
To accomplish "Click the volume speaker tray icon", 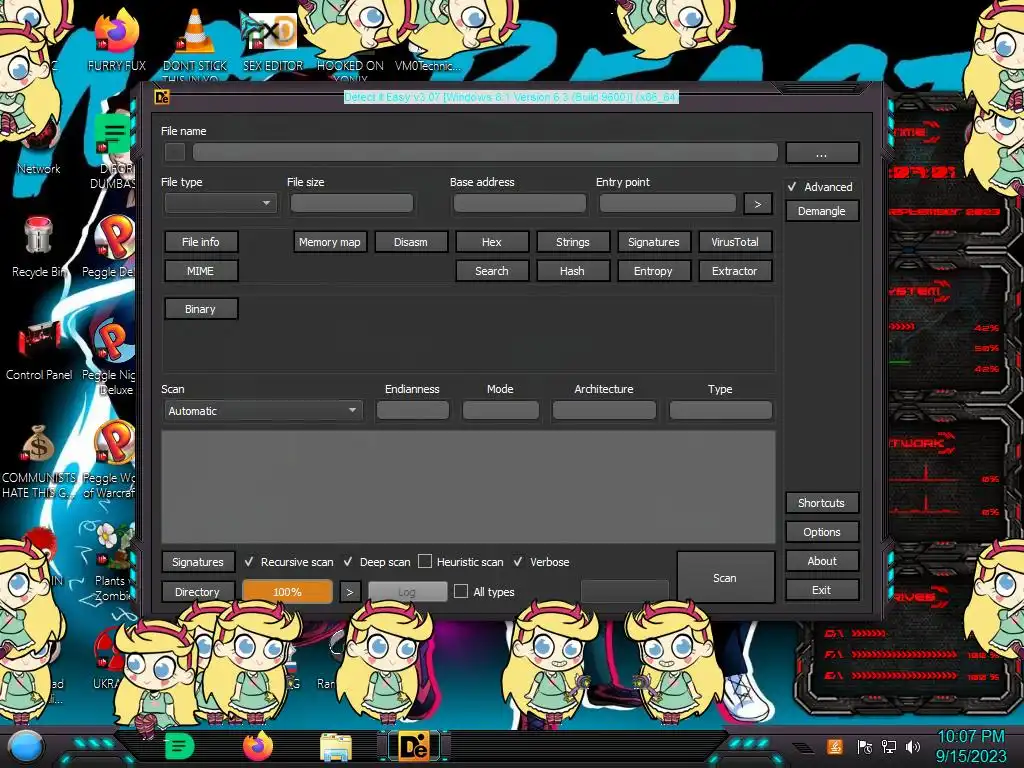I will (x=913, y=747).
